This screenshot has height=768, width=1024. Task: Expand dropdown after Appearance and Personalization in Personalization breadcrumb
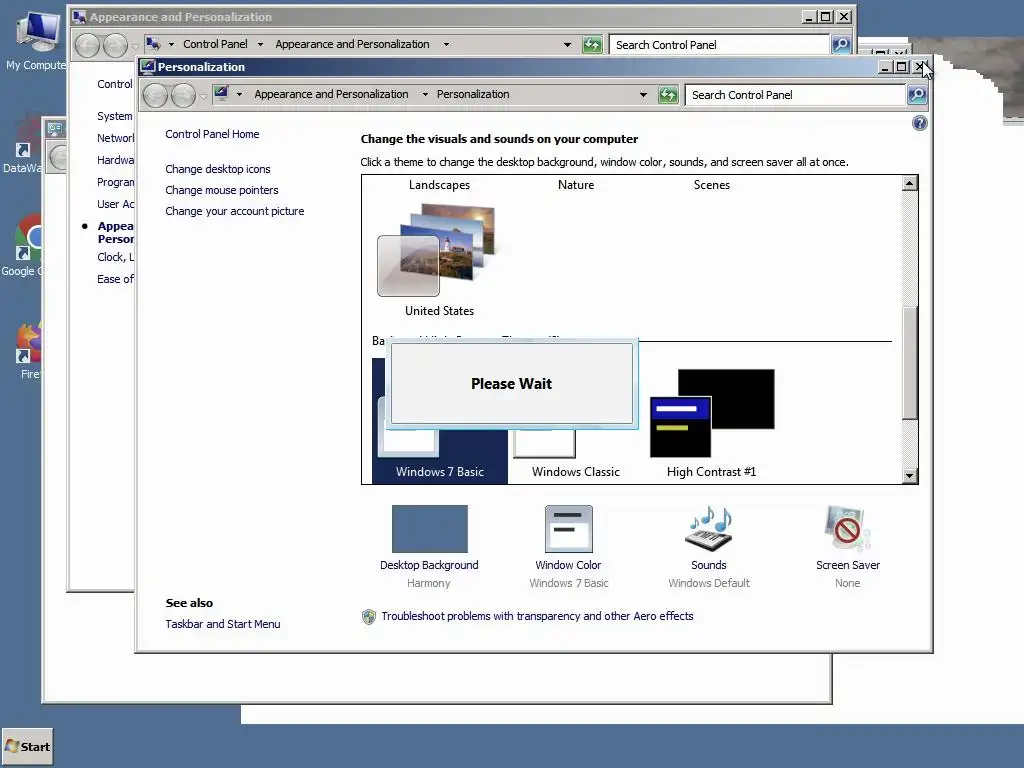click(425, 94)
